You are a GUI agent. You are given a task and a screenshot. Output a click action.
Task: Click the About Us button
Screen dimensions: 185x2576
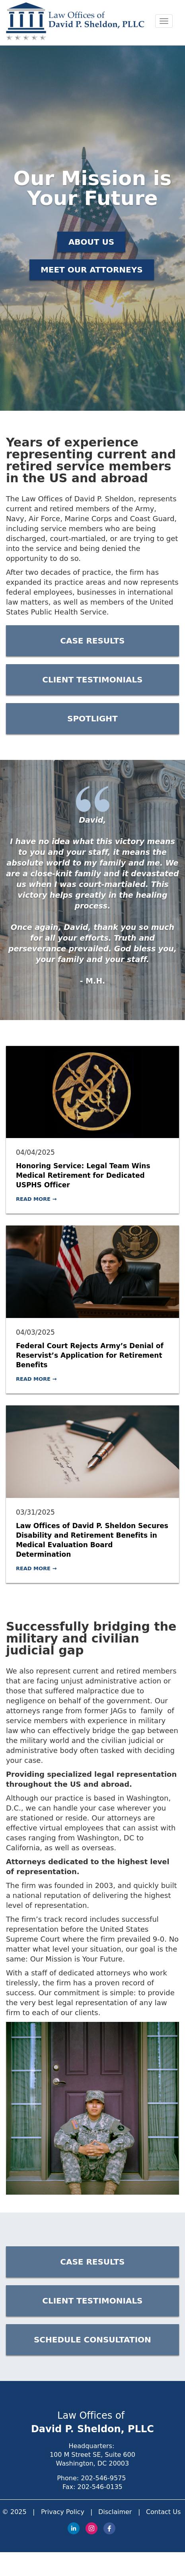tap(91, 242)
